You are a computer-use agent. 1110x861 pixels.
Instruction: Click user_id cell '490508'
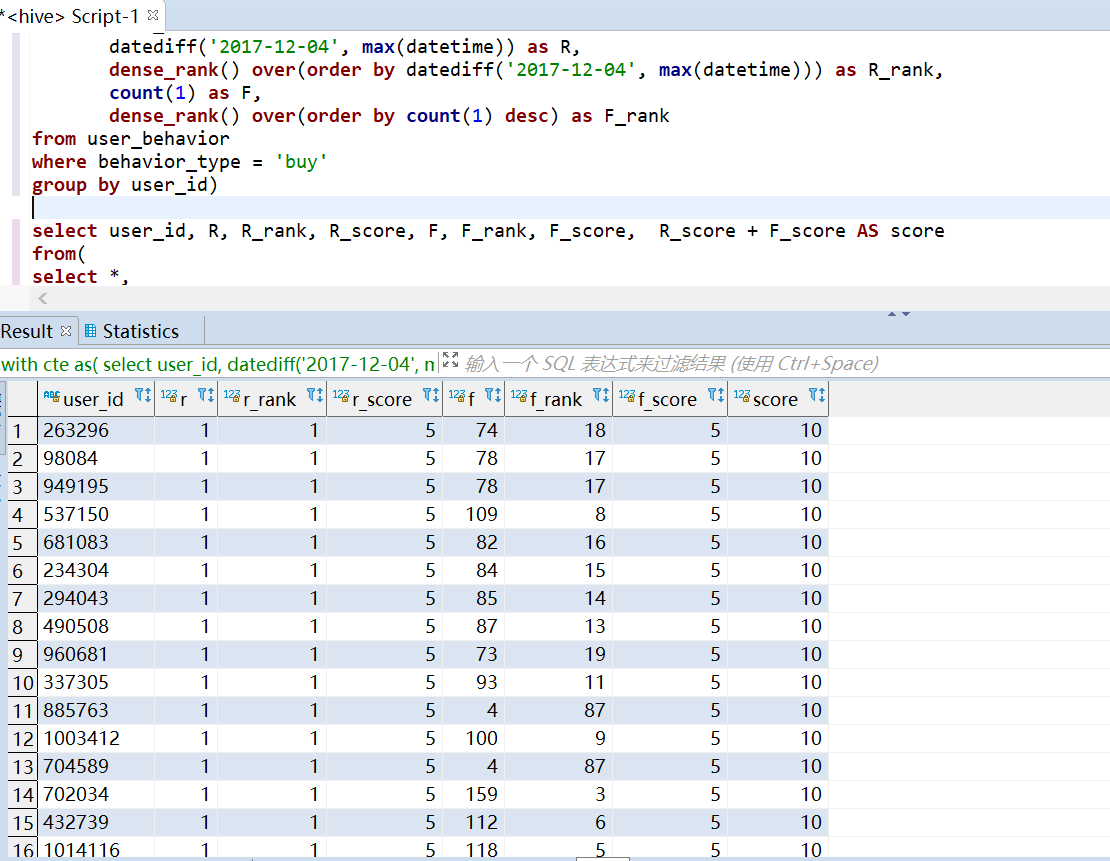[96, 626]
